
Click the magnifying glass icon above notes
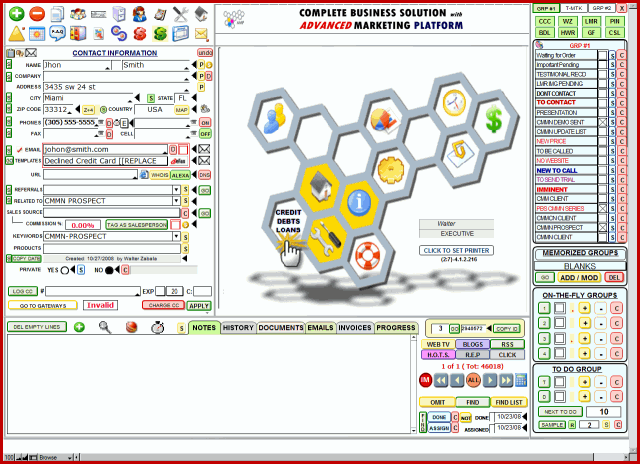pos(105,327)
